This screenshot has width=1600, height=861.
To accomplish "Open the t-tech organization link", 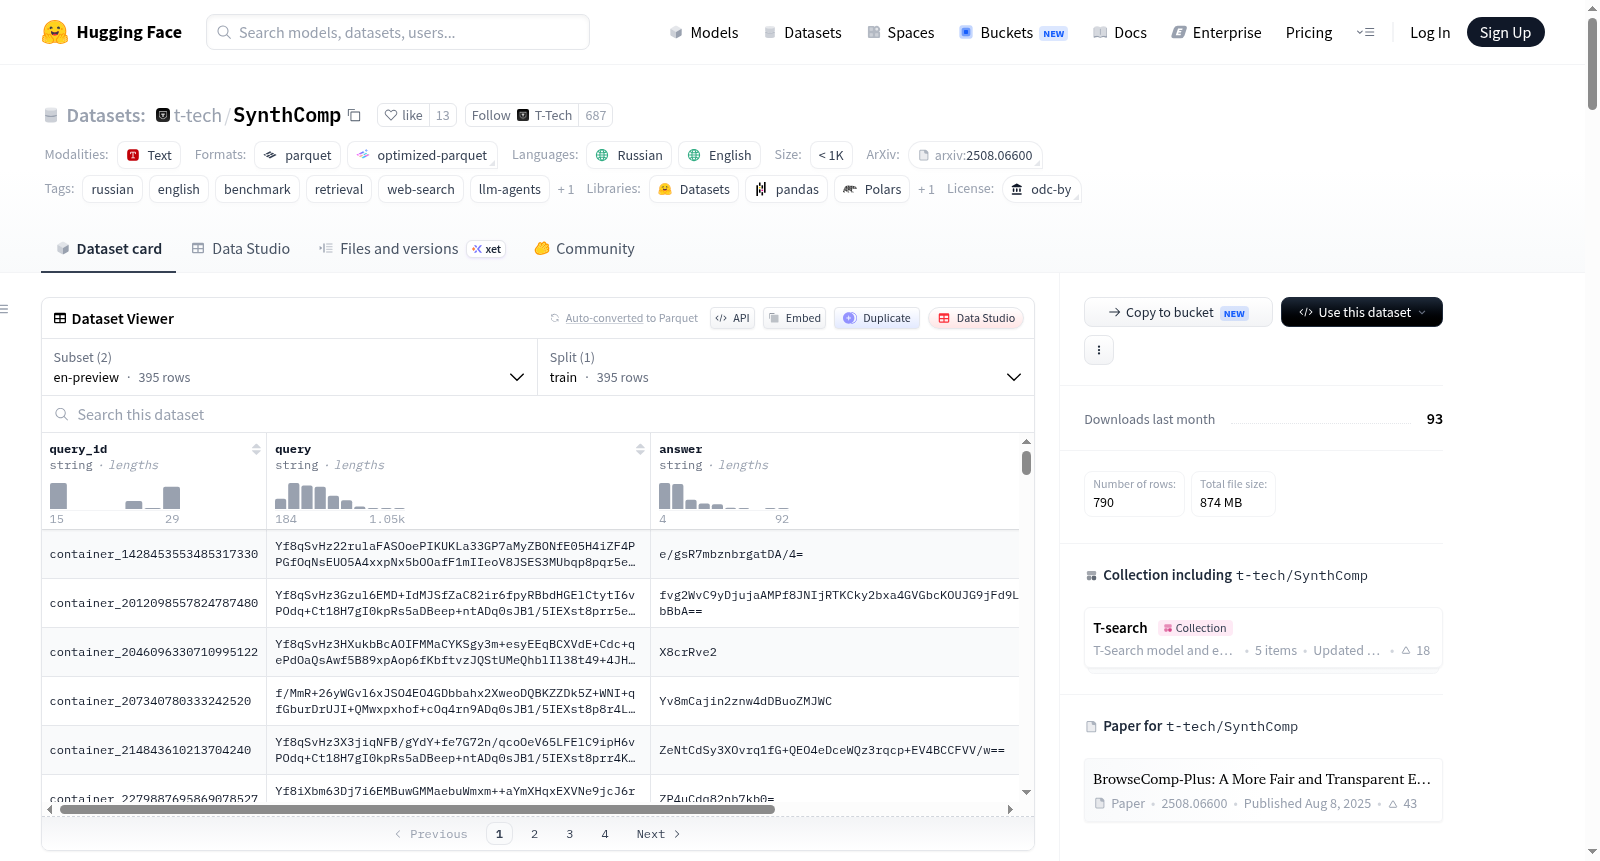I will 198,115.
